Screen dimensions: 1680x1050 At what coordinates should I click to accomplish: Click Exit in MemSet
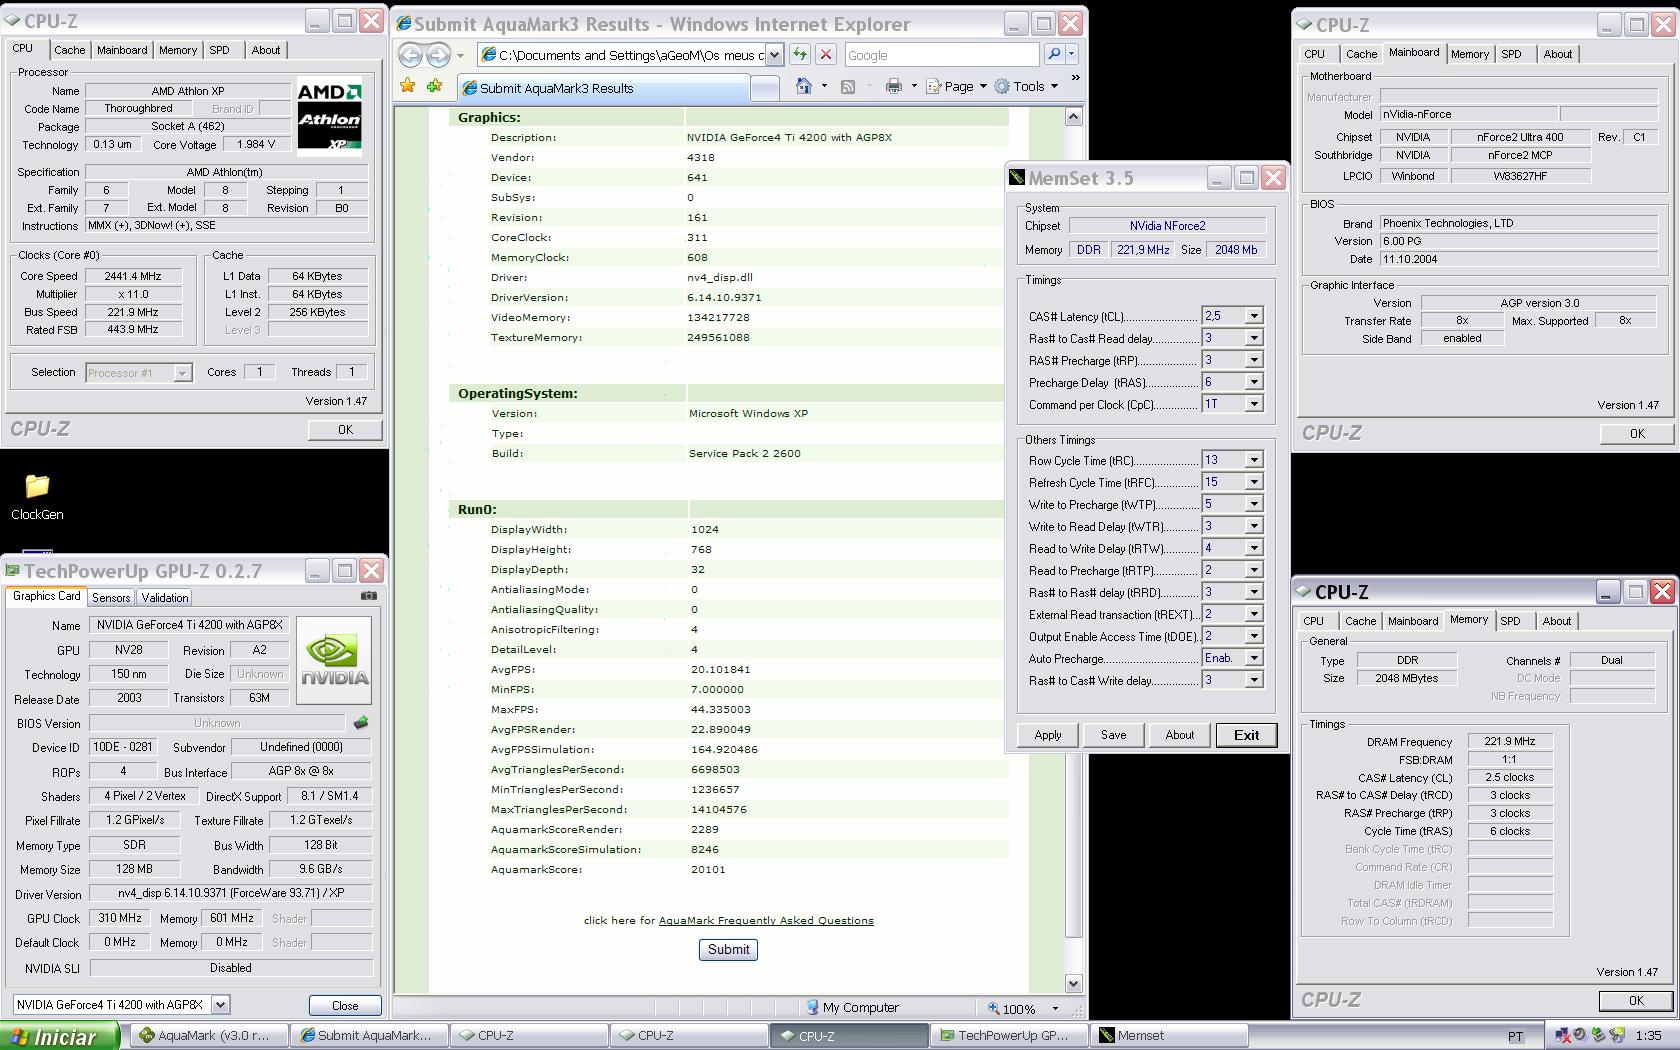[x=1246, y=735]
